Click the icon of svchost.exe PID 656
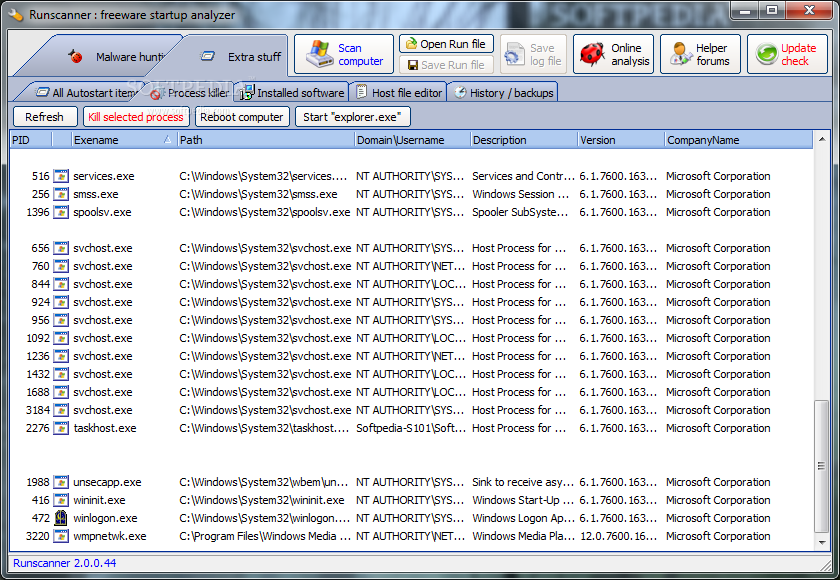Viewport: 840px width, 580px height. 61,248
